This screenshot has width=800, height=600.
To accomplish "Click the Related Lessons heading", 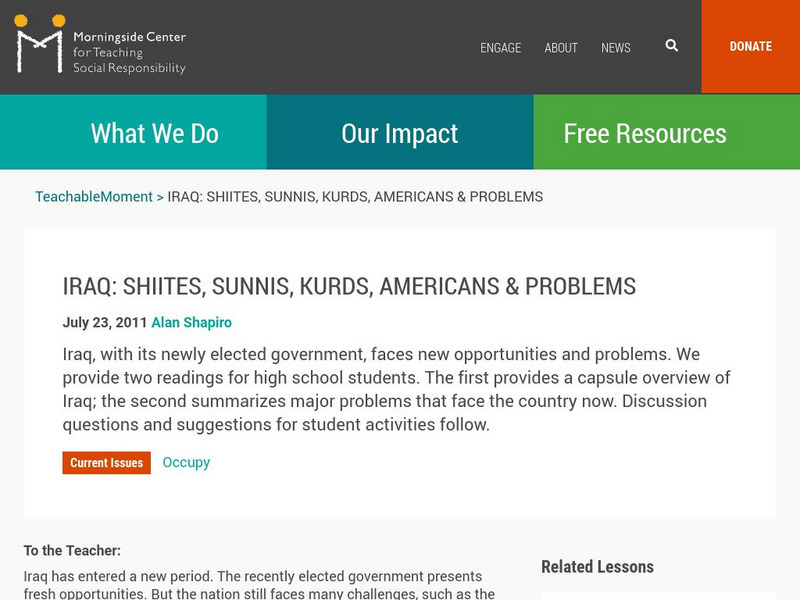I will tap(597, 567).
